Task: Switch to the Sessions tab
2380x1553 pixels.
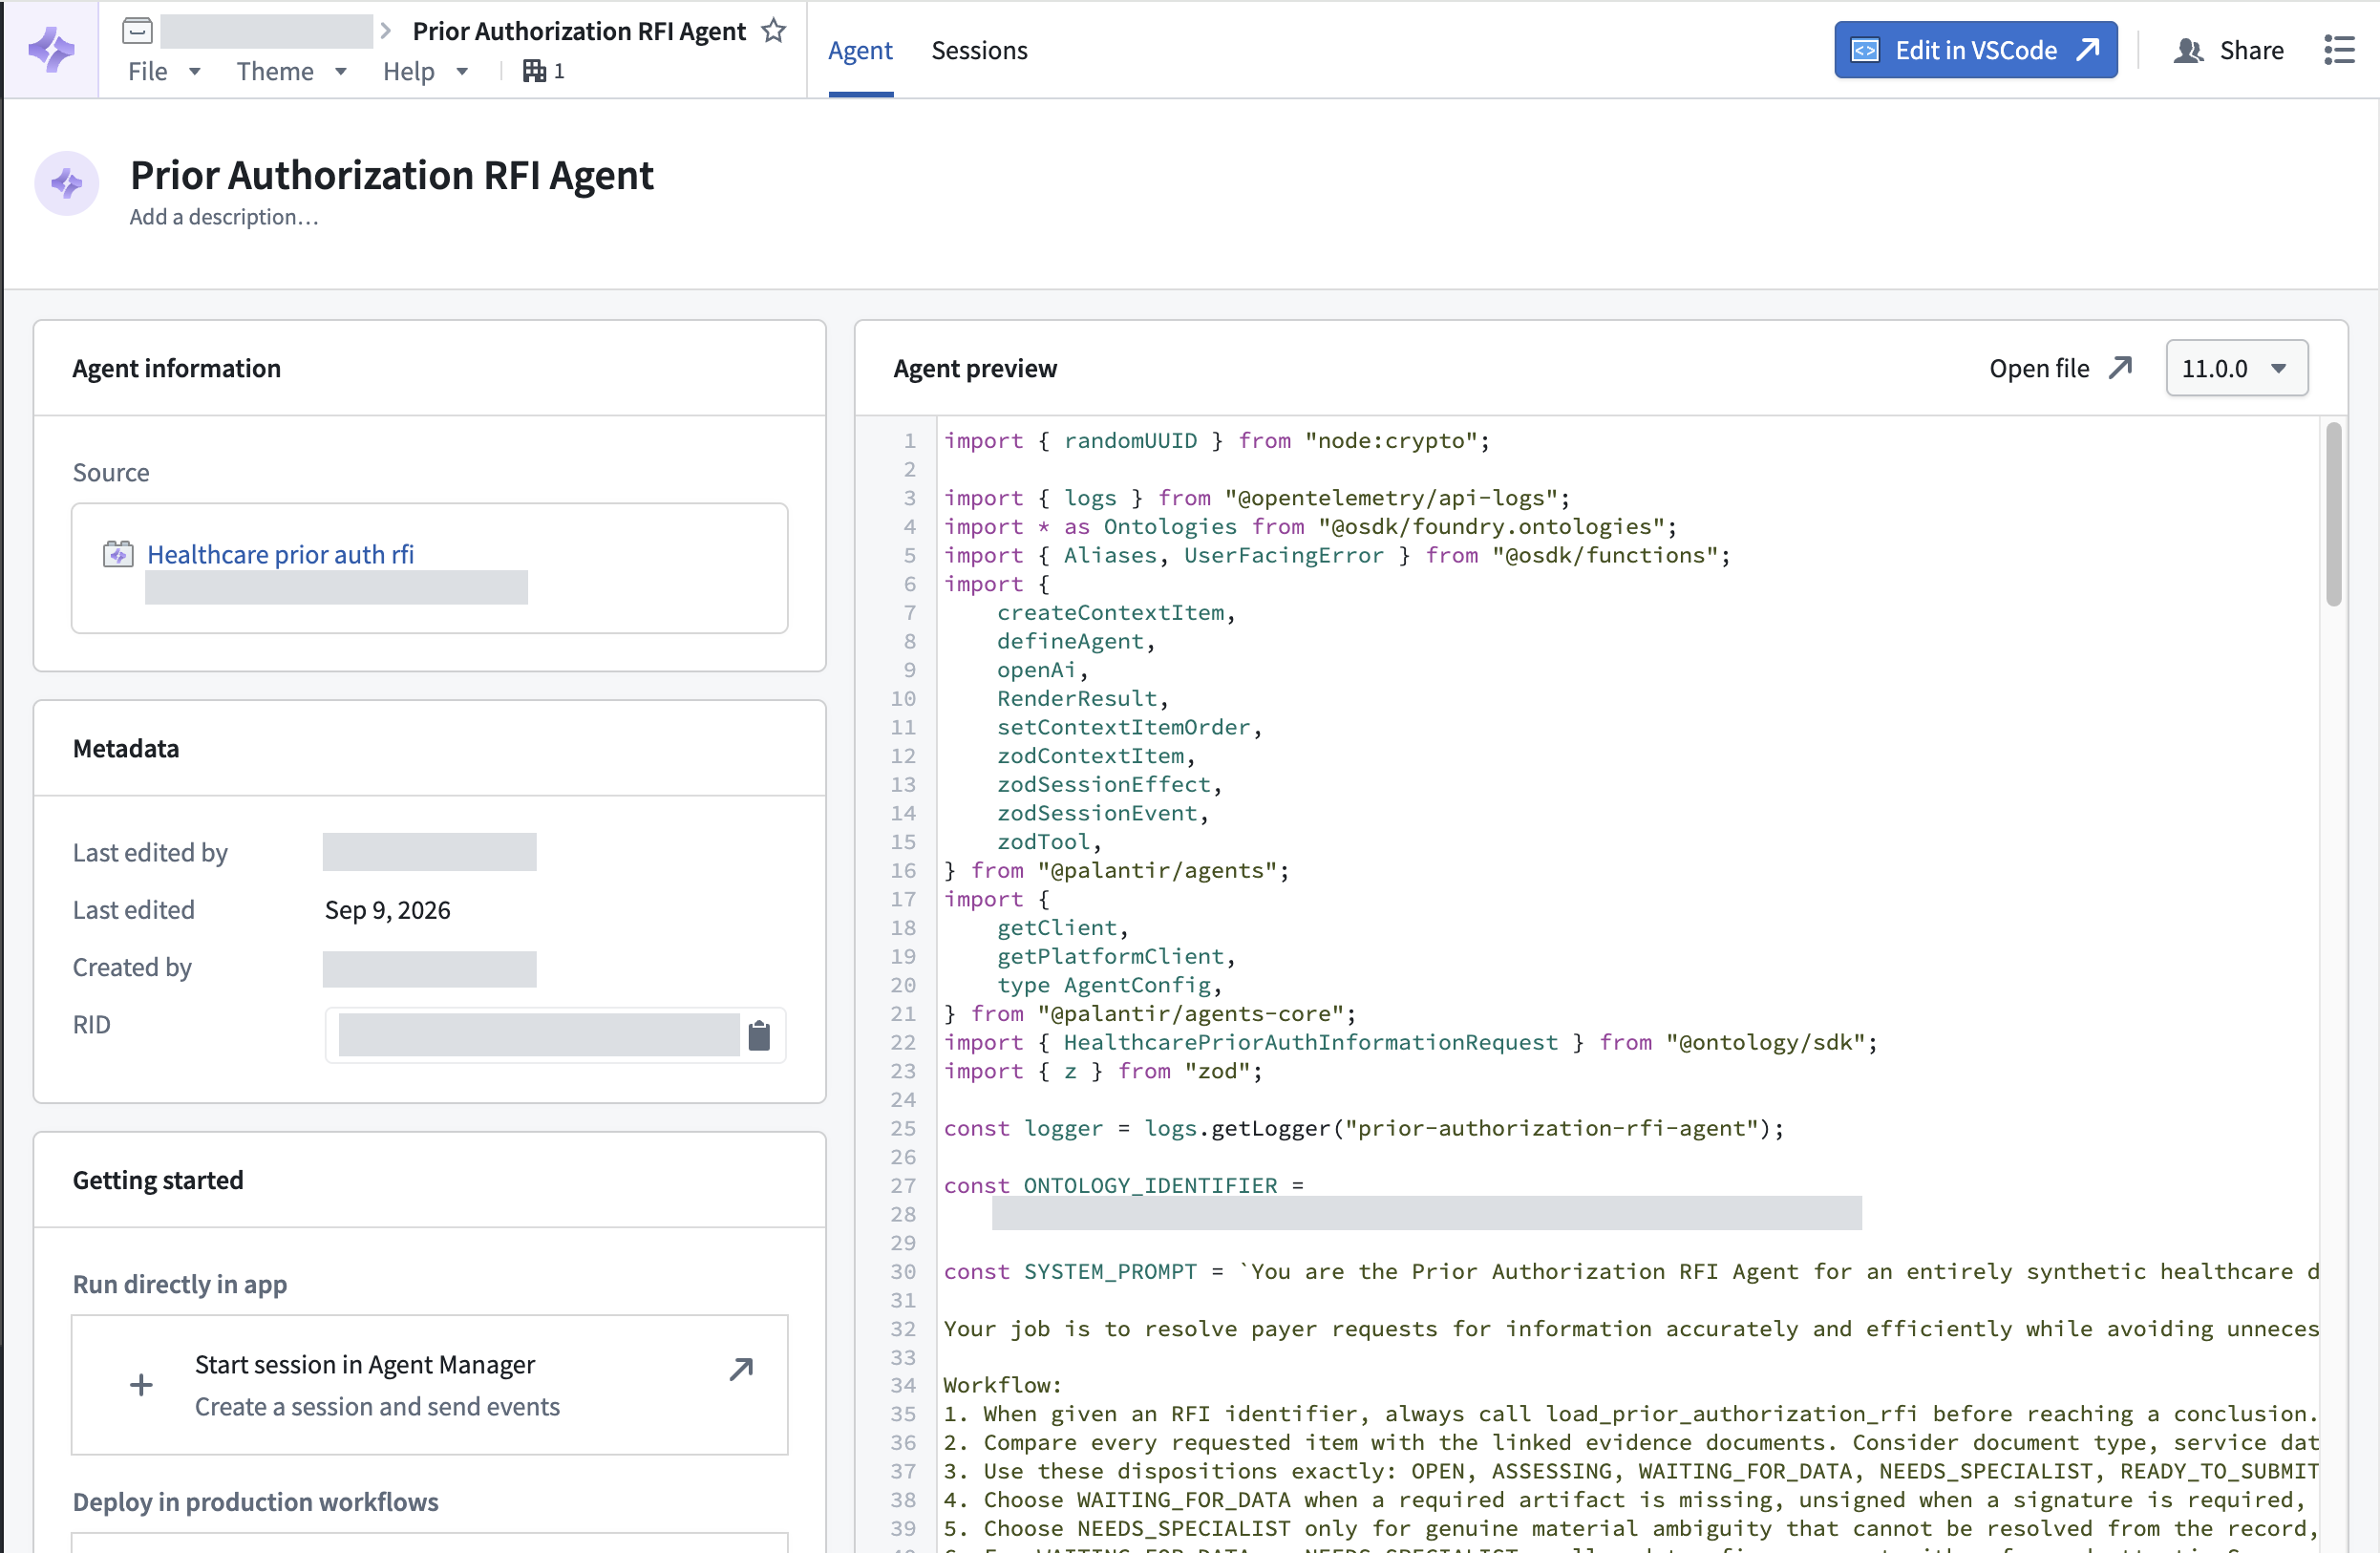Action: click(979, 50)
